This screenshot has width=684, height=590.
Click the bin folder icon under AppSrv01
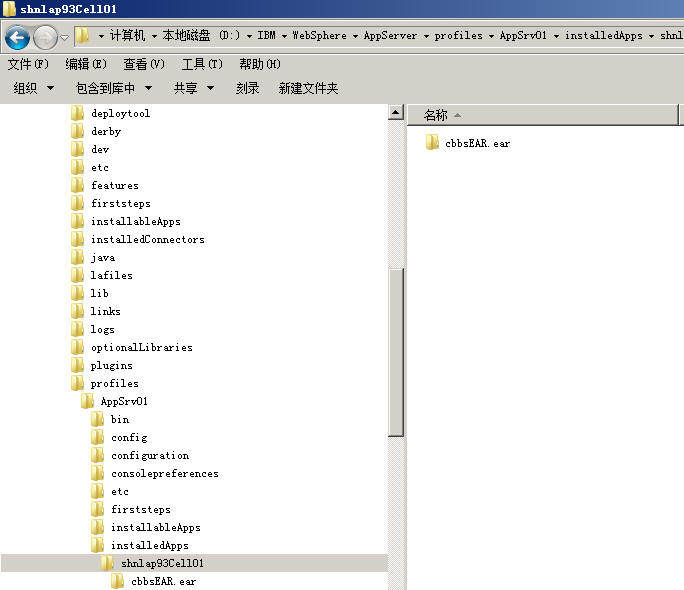pos(97,419)
